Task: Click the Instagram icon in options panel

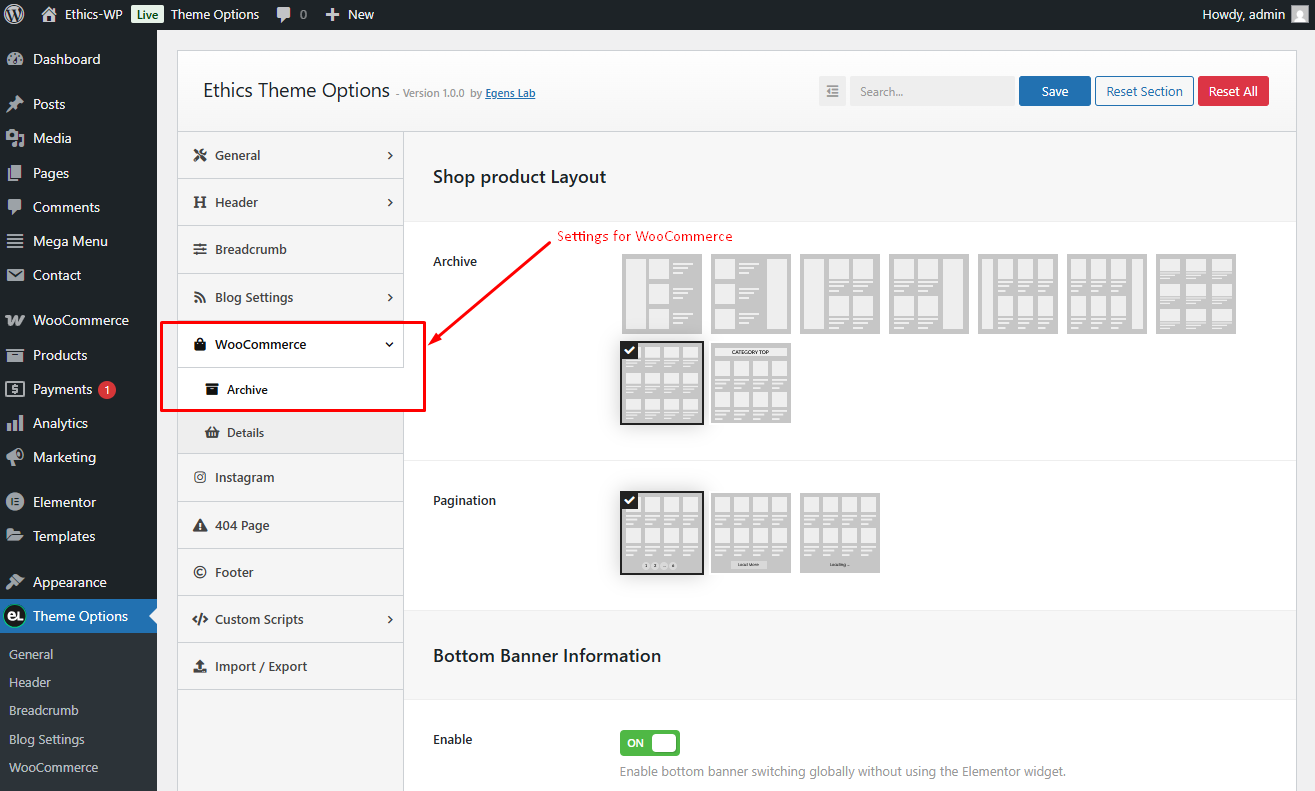Action: coord(199,478)
